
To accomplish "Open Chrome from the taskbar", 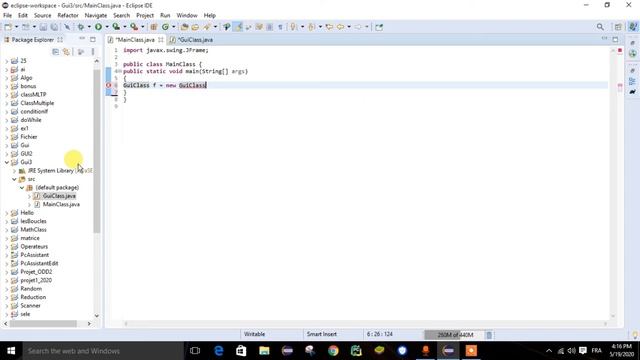I will click(x=333, y=351).
